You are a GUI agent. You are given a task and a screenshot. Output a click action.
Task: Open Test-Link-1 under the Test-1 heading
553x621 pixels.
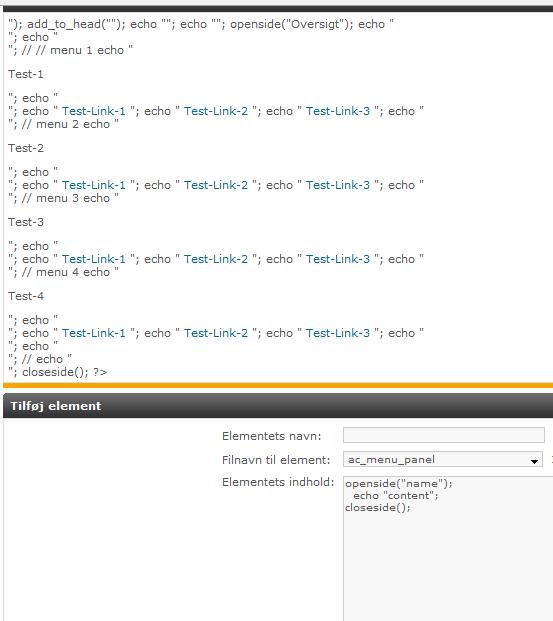pyautogui.click(x=94, y=111)
